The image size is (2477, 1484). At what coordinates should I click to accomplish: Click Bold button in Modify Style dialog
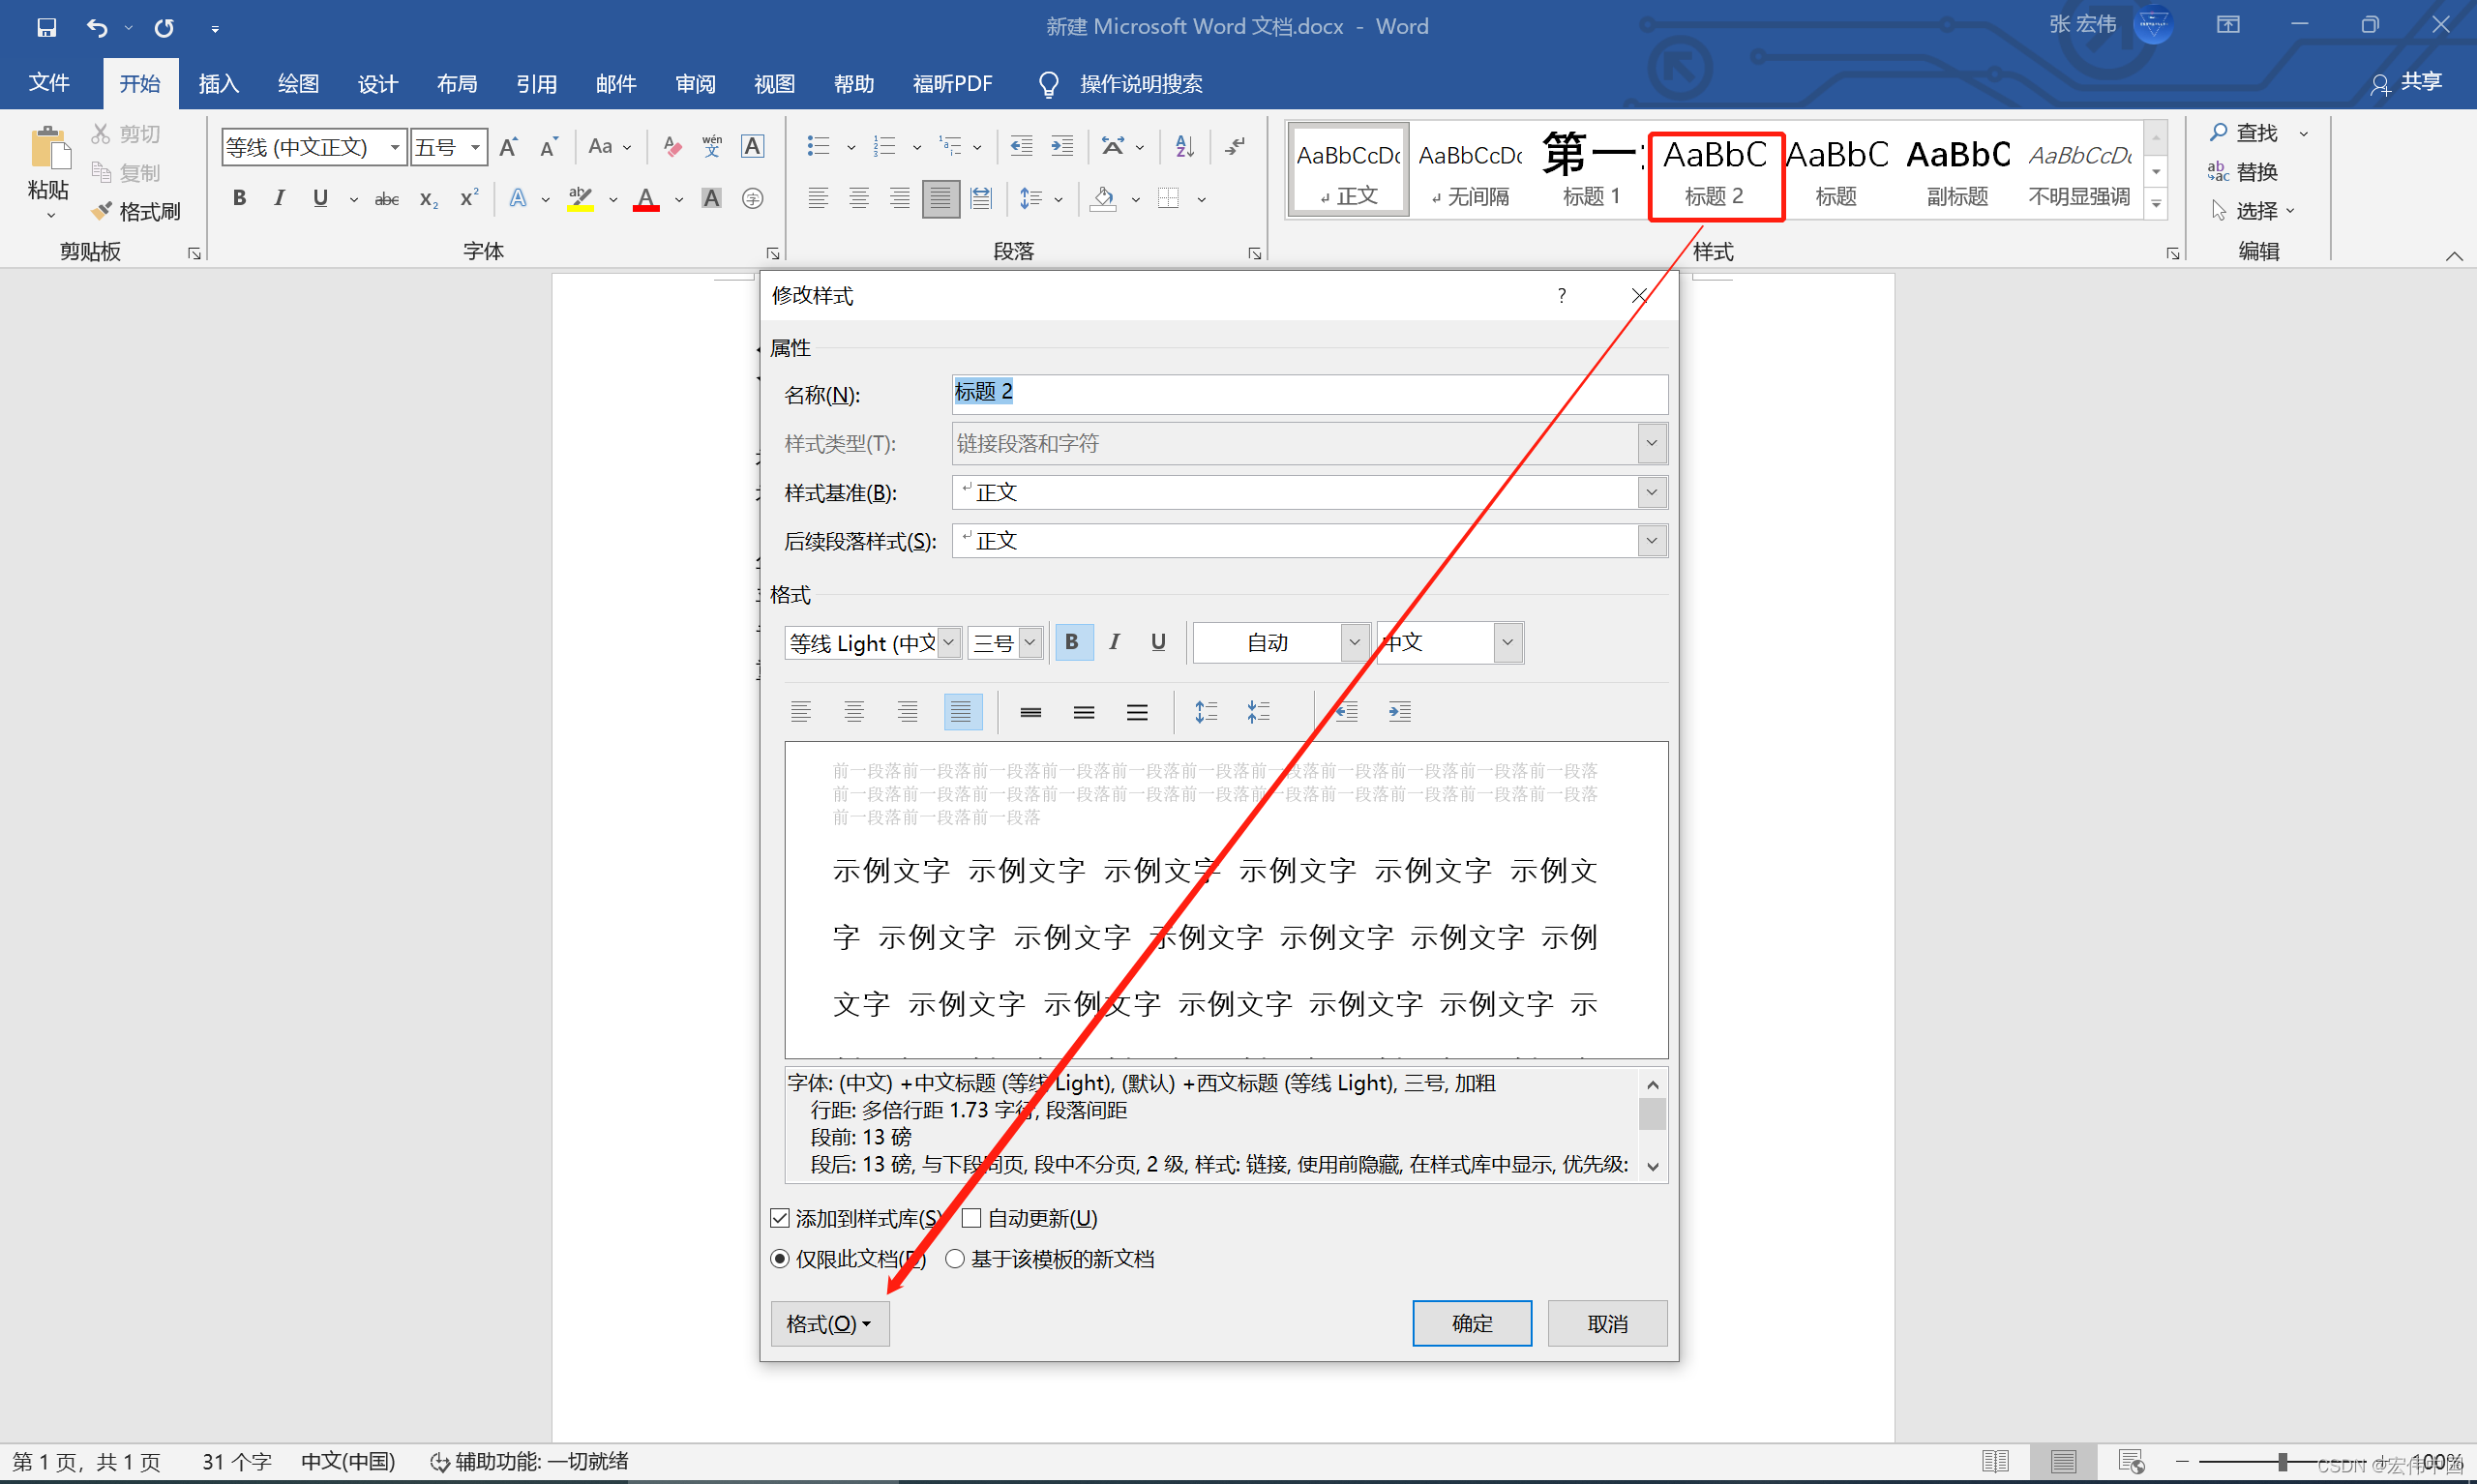pyautogui.click(x=1071, y=642)
